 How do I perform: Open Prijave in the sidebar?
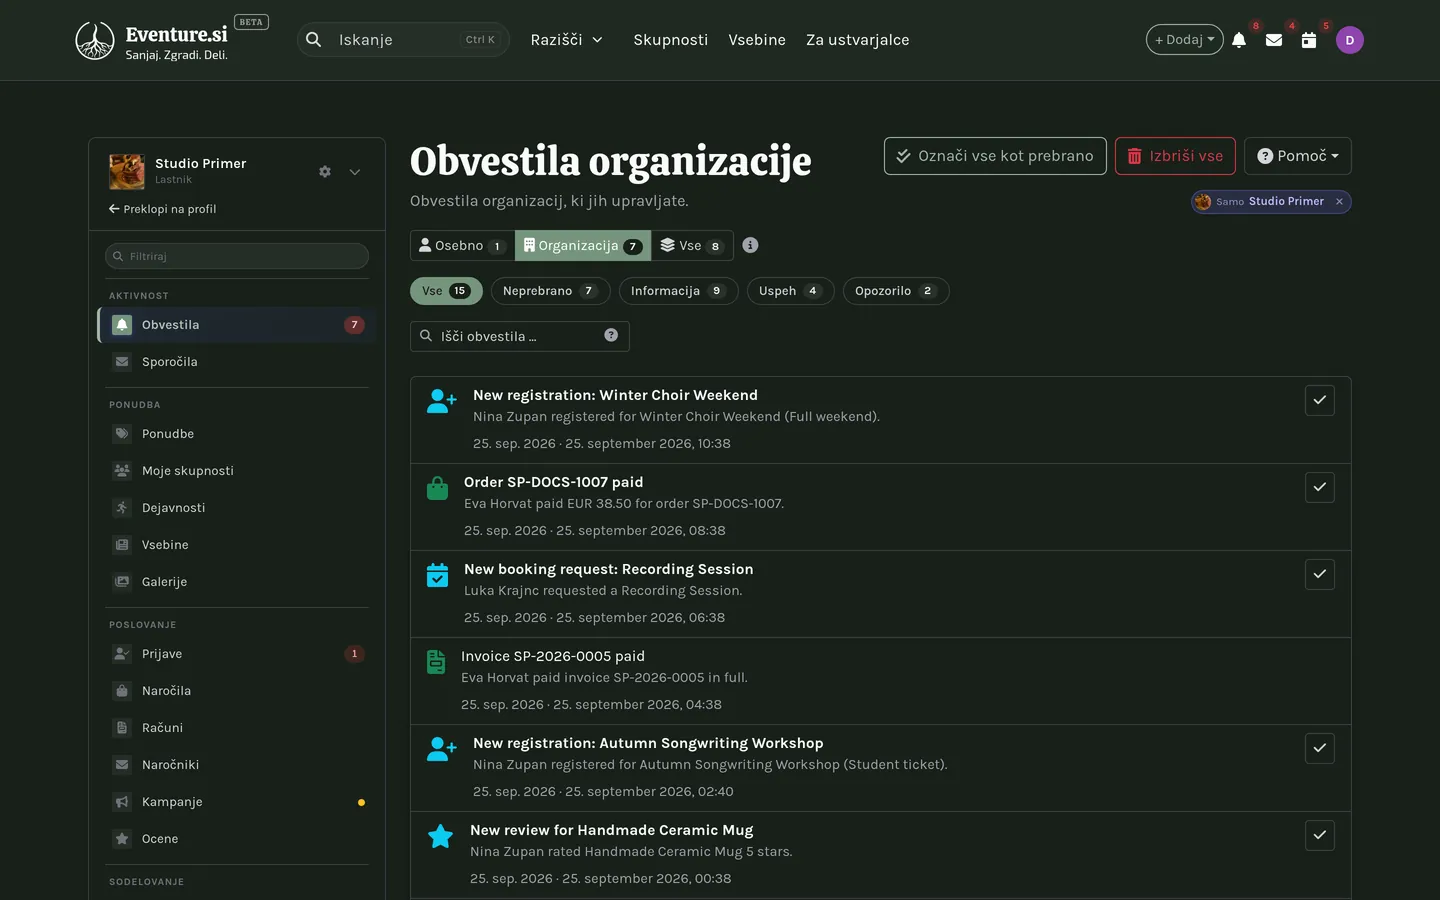[x=237, y=654]
